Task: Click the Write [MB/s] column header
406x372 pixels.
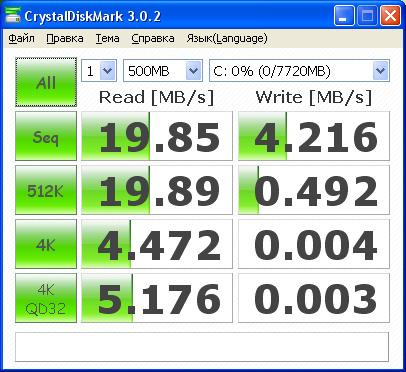Action: [314, 97]
